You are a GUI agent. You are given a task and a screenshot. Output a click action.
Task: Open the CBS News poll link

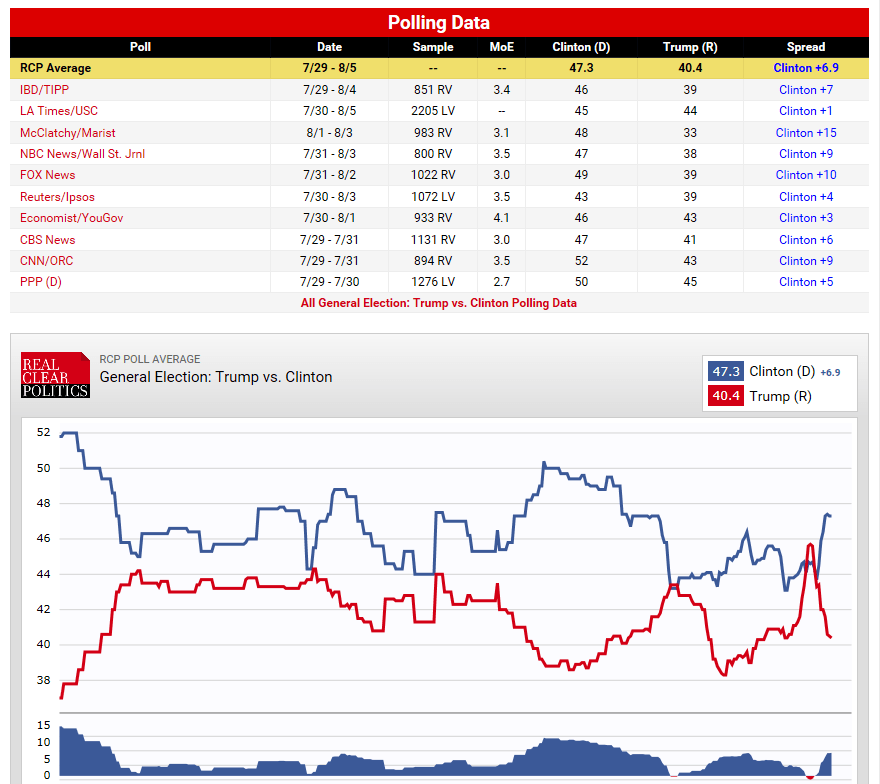point(47,240)
